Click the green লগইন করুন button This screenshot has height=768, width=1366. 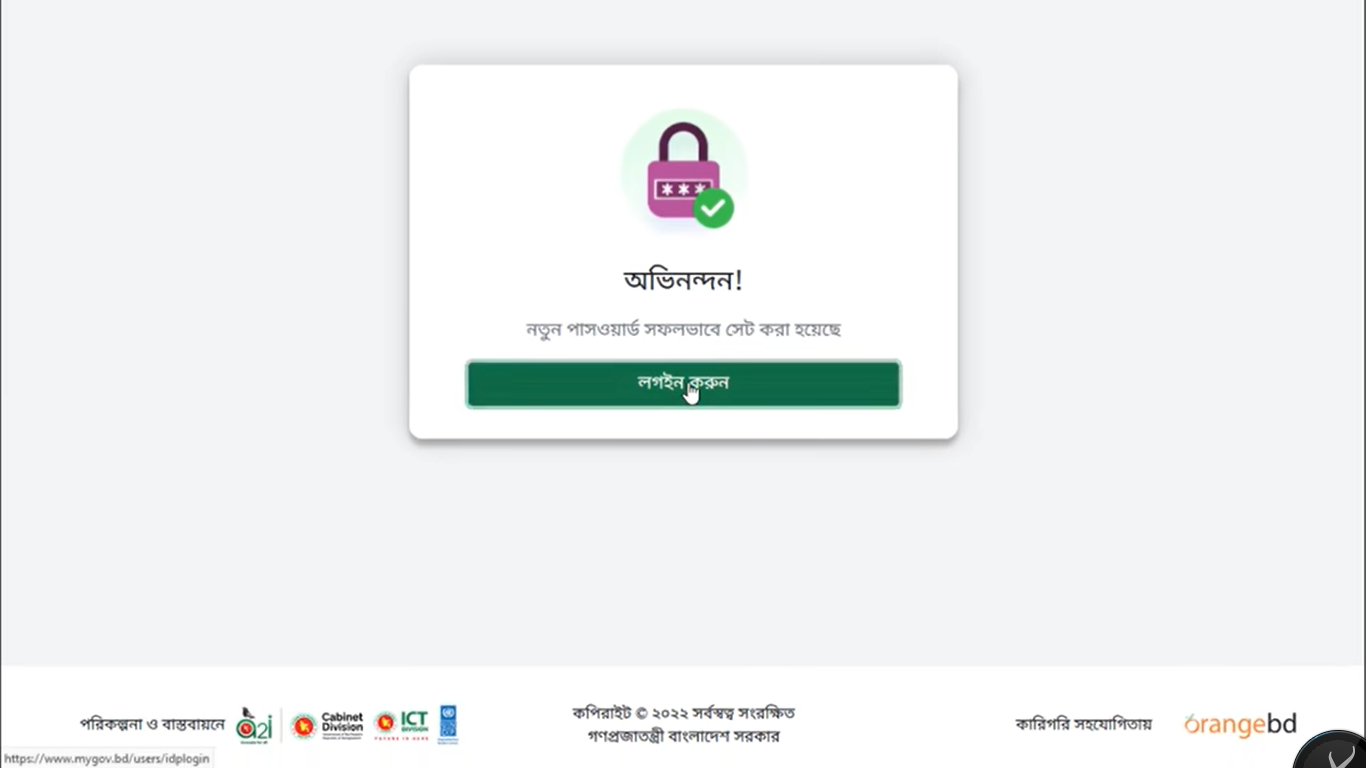(x=683, y=384)
